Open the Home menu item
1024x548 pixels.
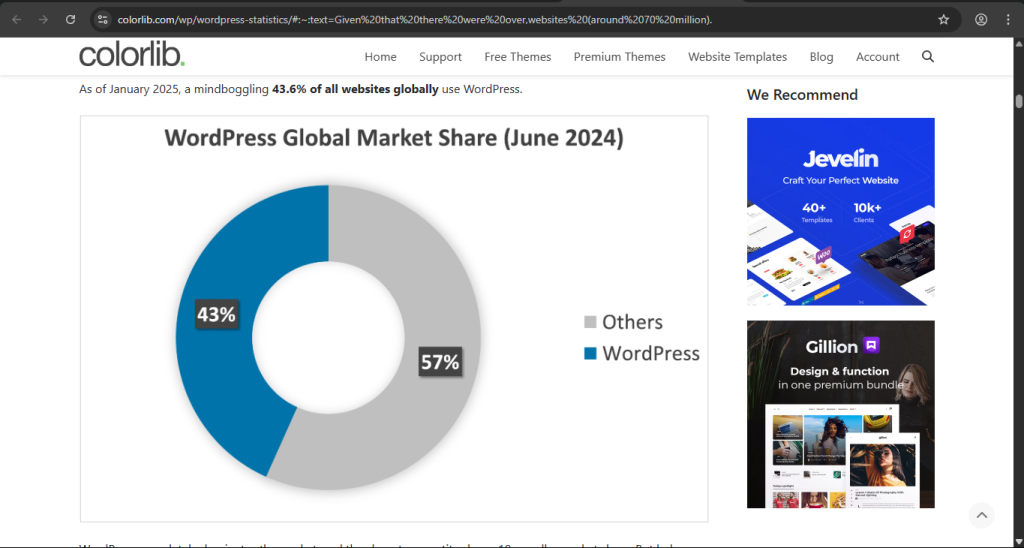click(380, 57)
